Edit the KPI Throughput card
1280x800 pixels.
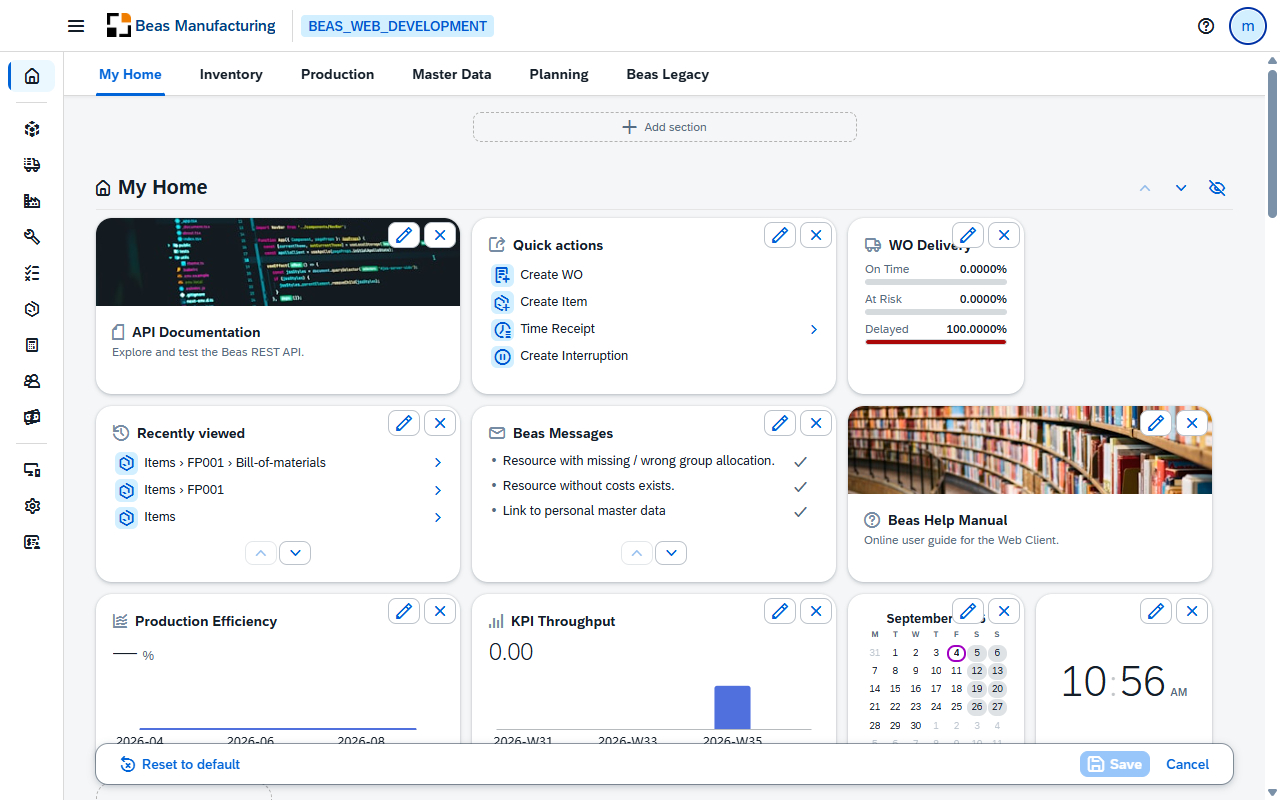click(780, 611)
